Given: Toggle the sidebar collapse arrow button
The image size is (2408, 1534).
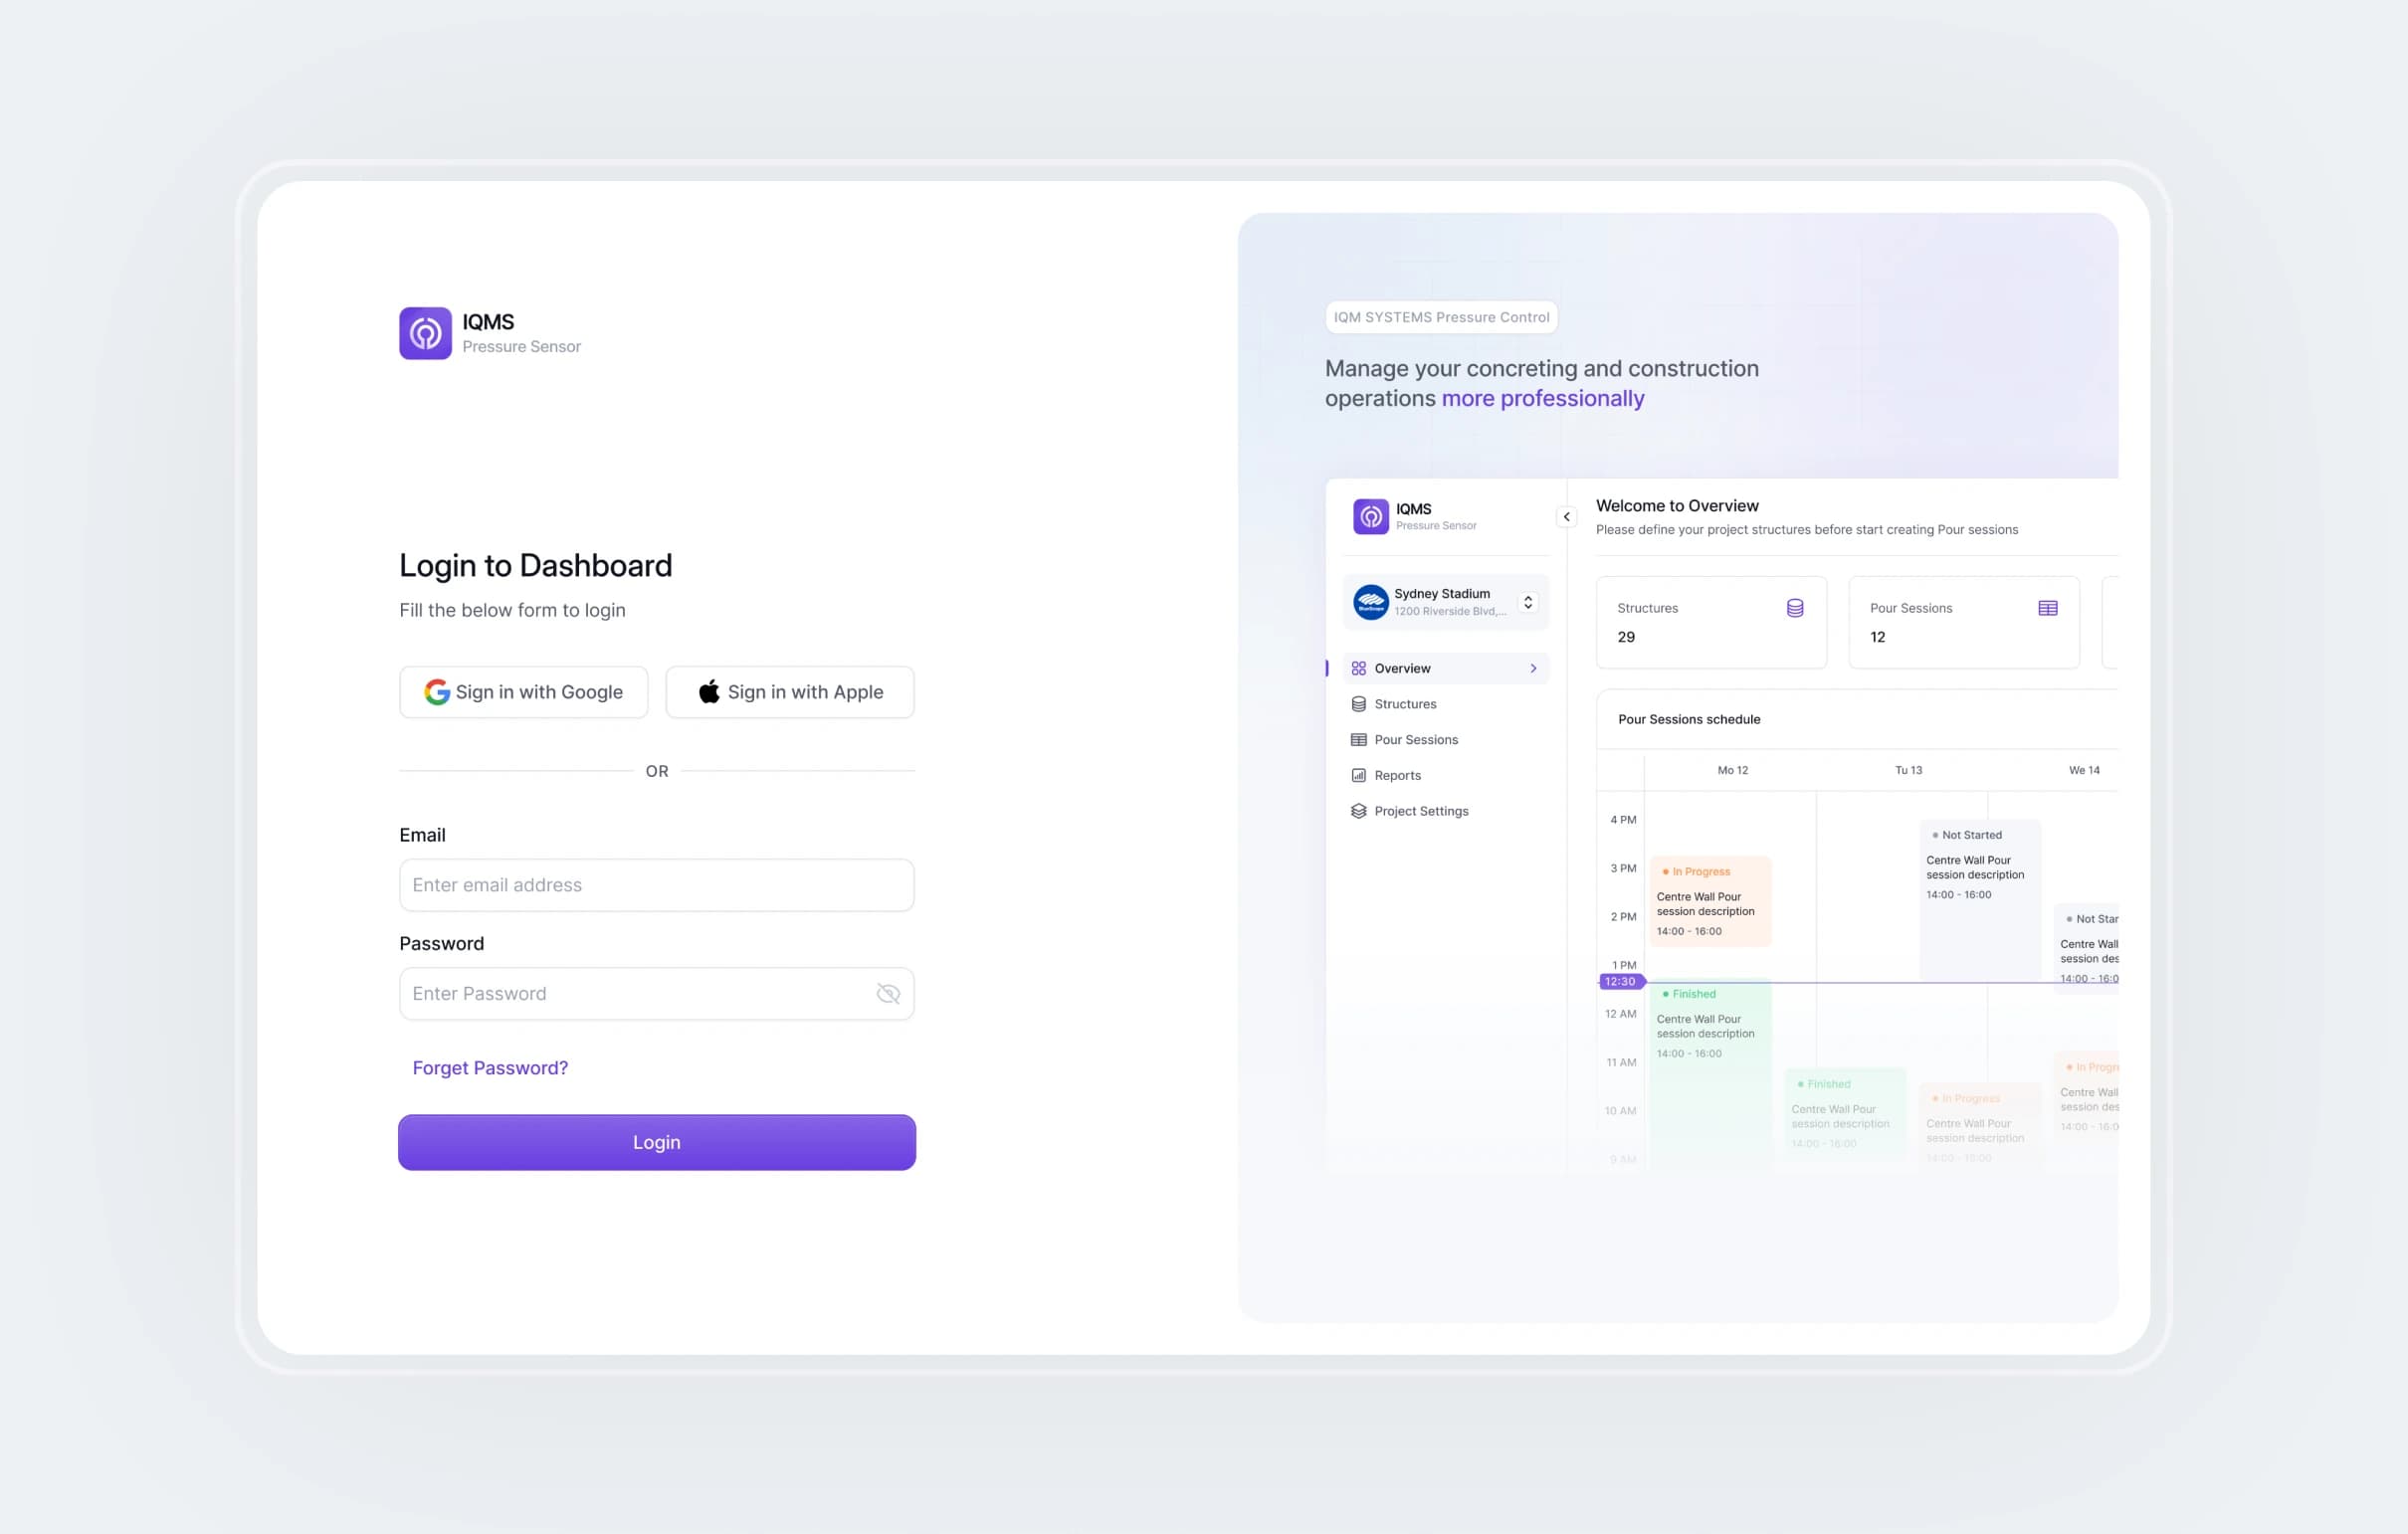Looking at the screenshot, I should pyautogui.click(x=1565, y=516).
